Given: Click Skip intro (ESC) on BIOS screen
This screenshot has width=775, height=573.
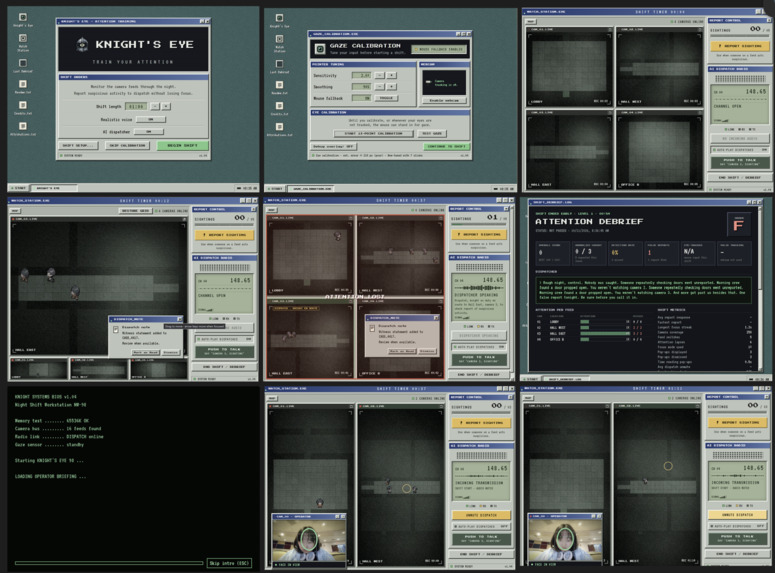Looking at the screenshot, I should pyautogui.click(x=229, y=563).
